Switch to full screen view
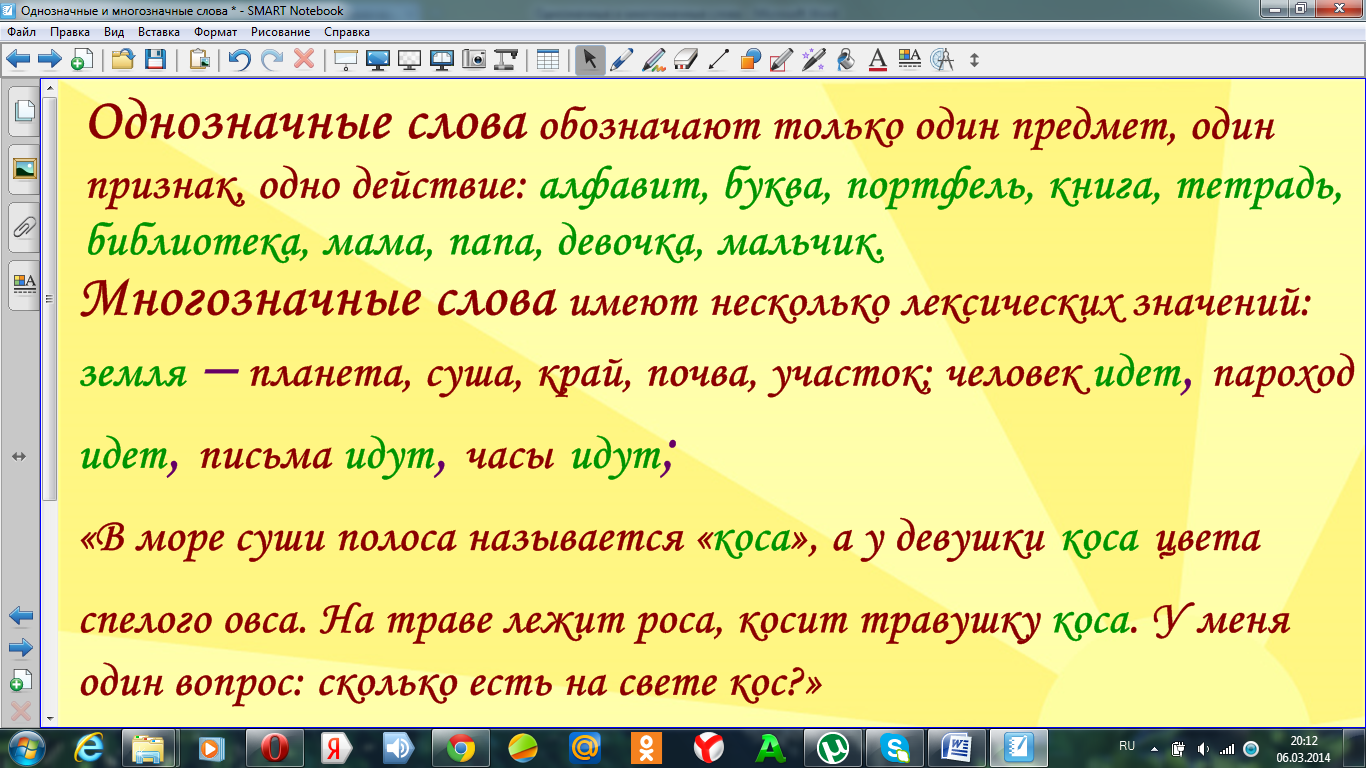The height and width of the screenshot is (768, 1366). pos(378,60)
